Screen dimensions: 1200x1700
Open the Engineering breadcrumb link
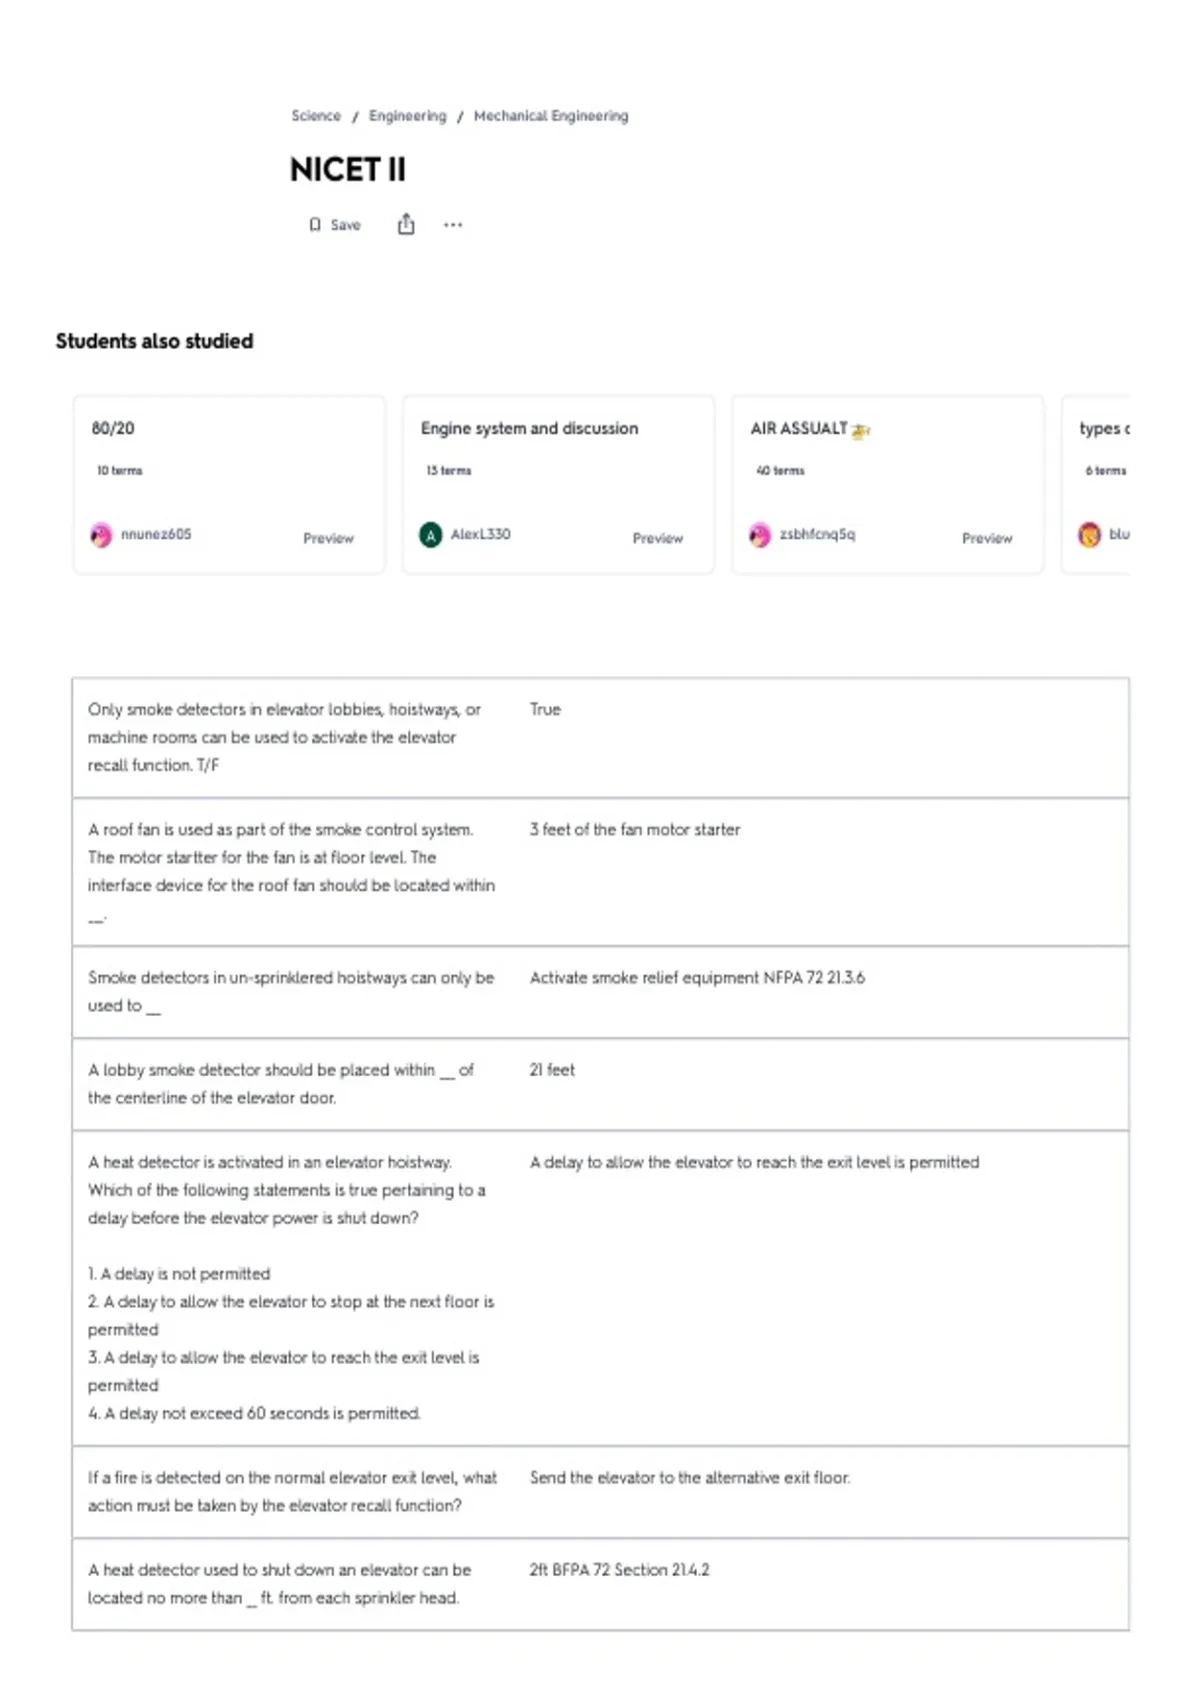tap(407, 116)
